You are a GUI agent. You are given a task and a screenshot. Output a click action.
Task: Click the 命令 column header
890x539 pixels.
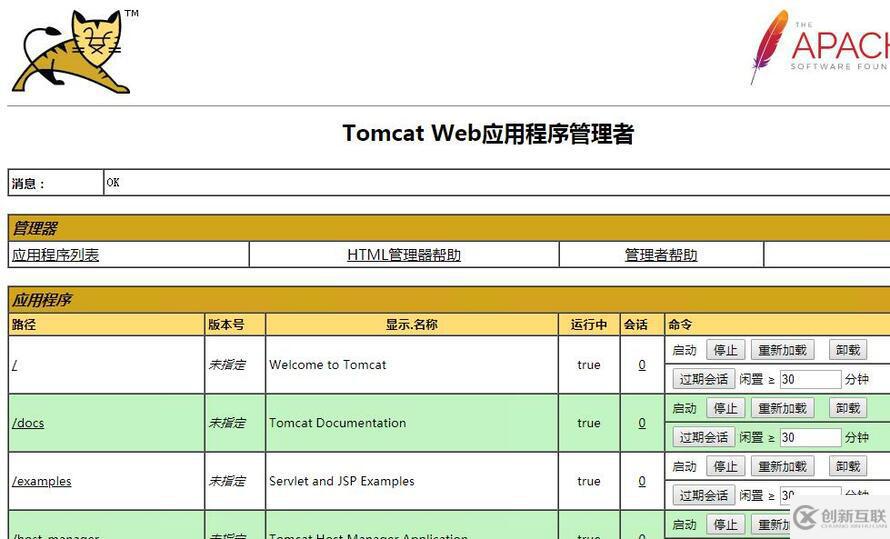click(680, 325)
